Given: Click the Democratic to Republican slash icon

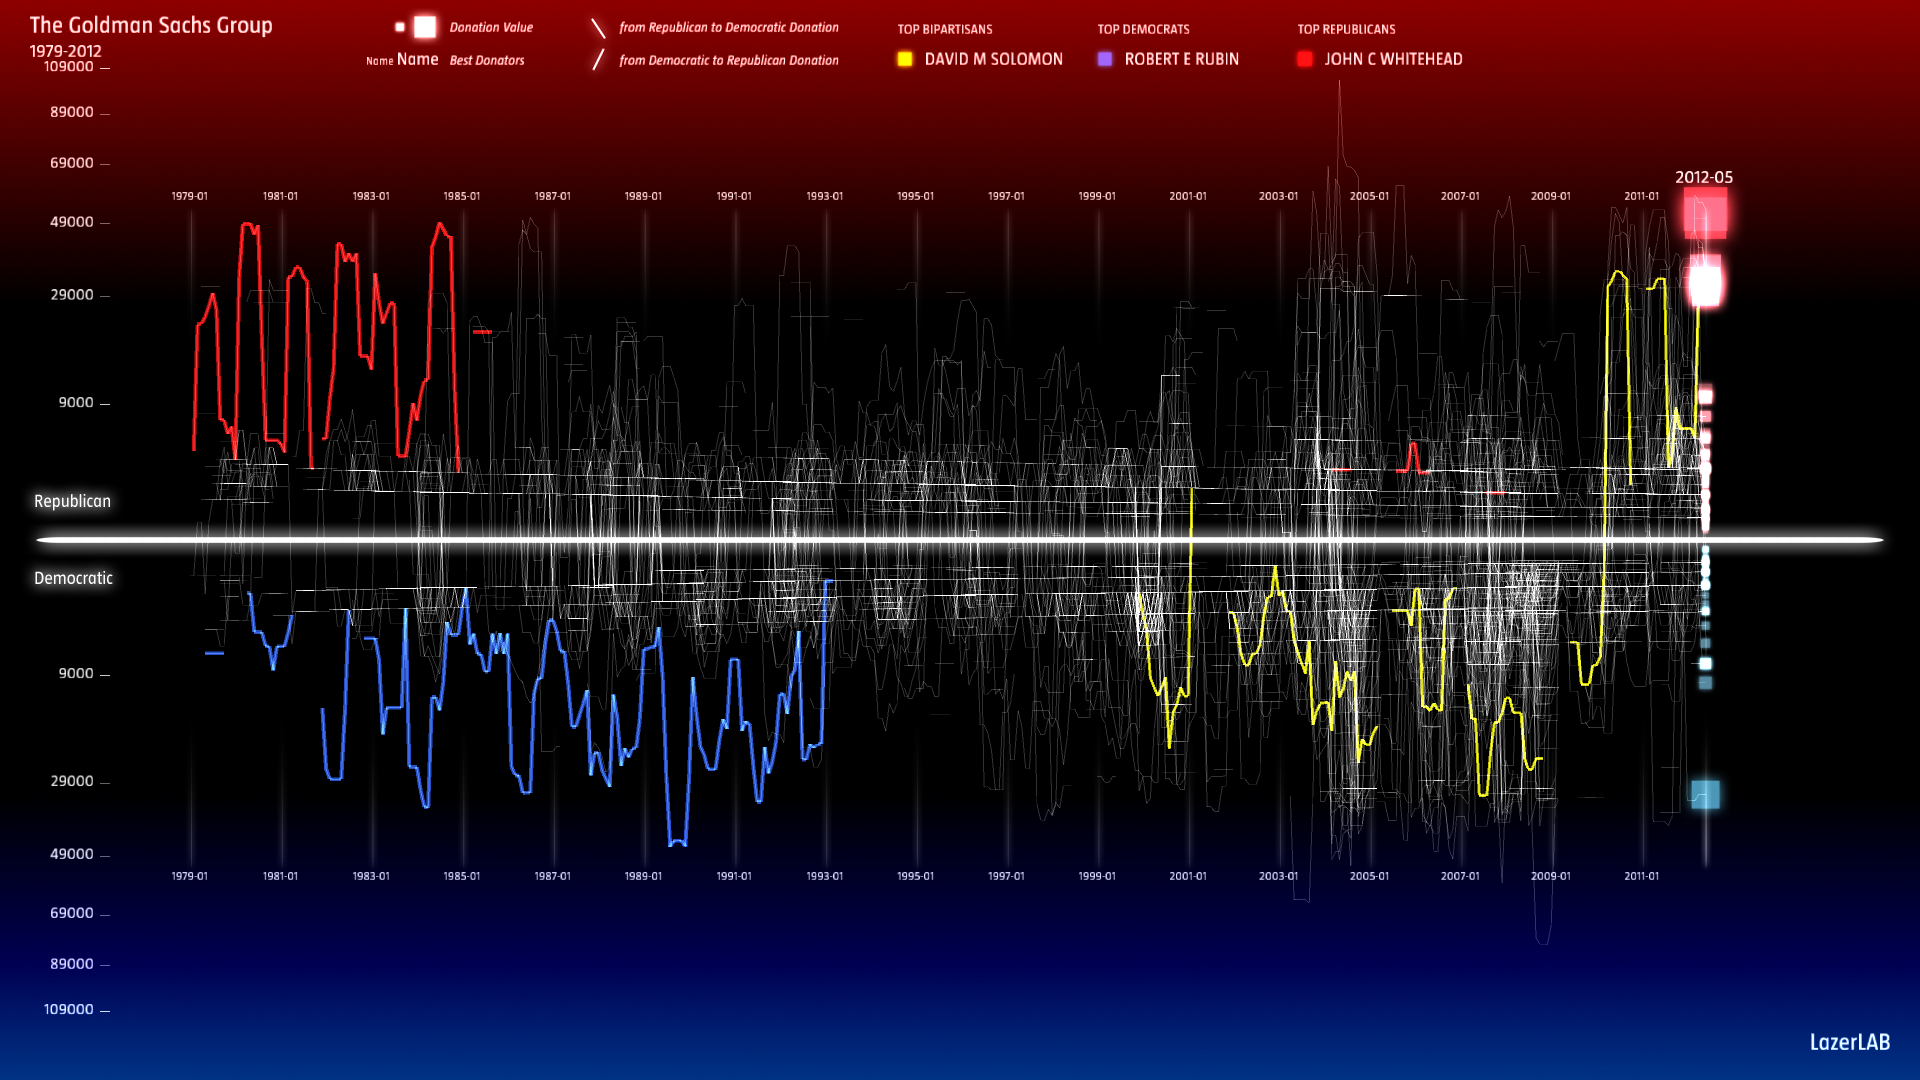Looking at the screenshot, I should tap(598, 60).
